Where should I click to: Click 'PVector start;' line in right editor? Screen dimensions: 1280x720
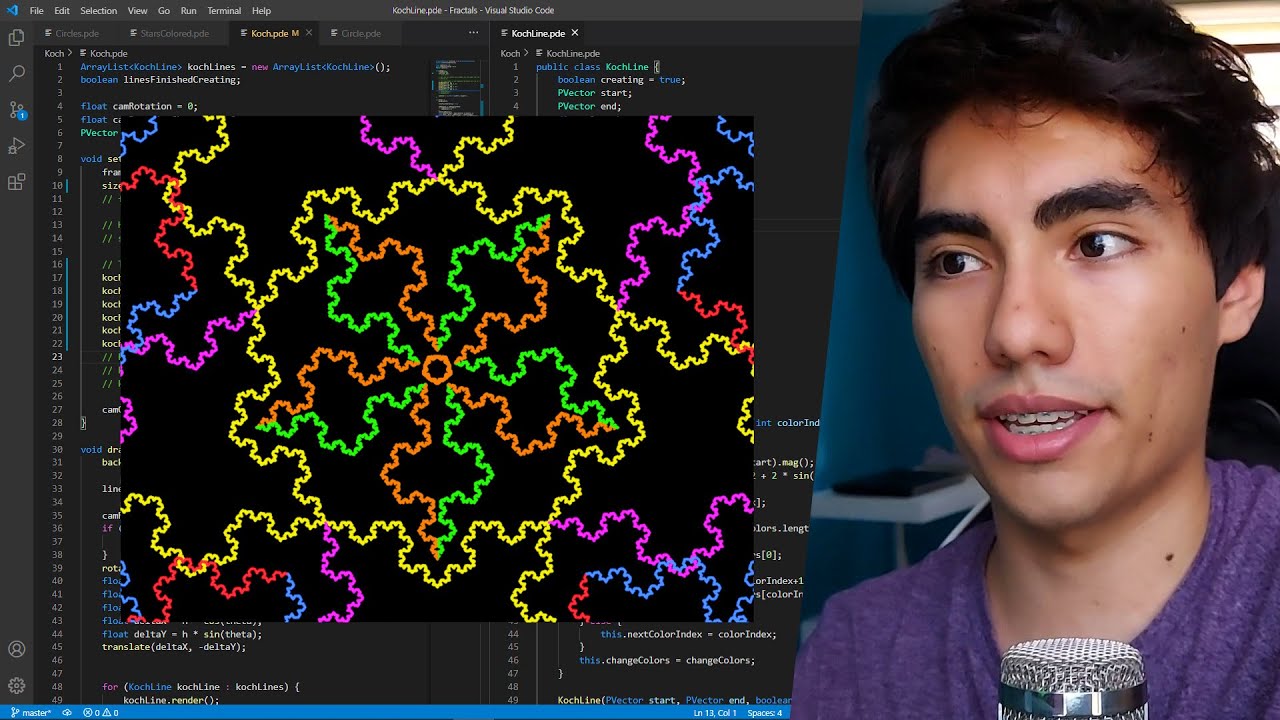click(594, 93)
